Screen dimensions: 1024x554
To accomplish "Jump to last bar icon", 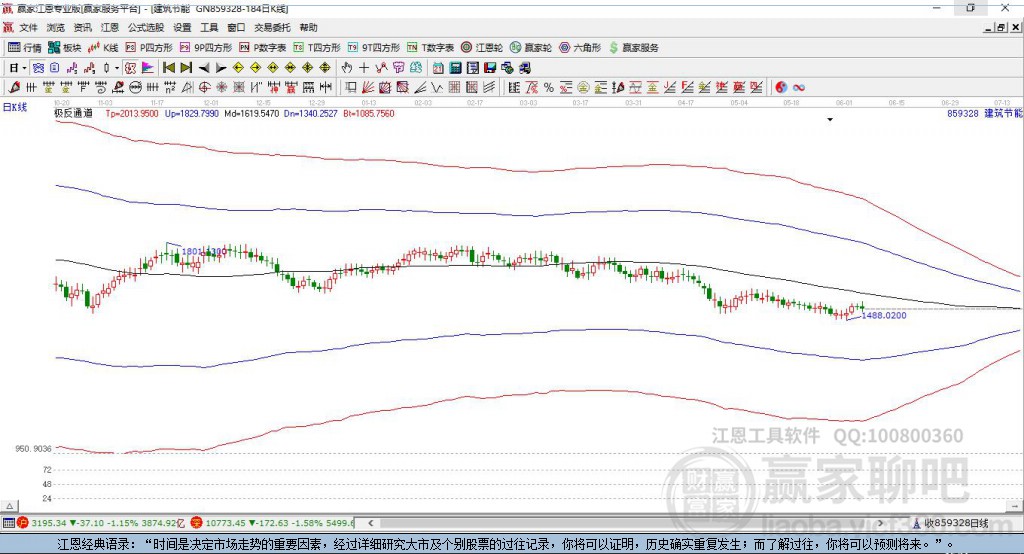I will 186,68.
